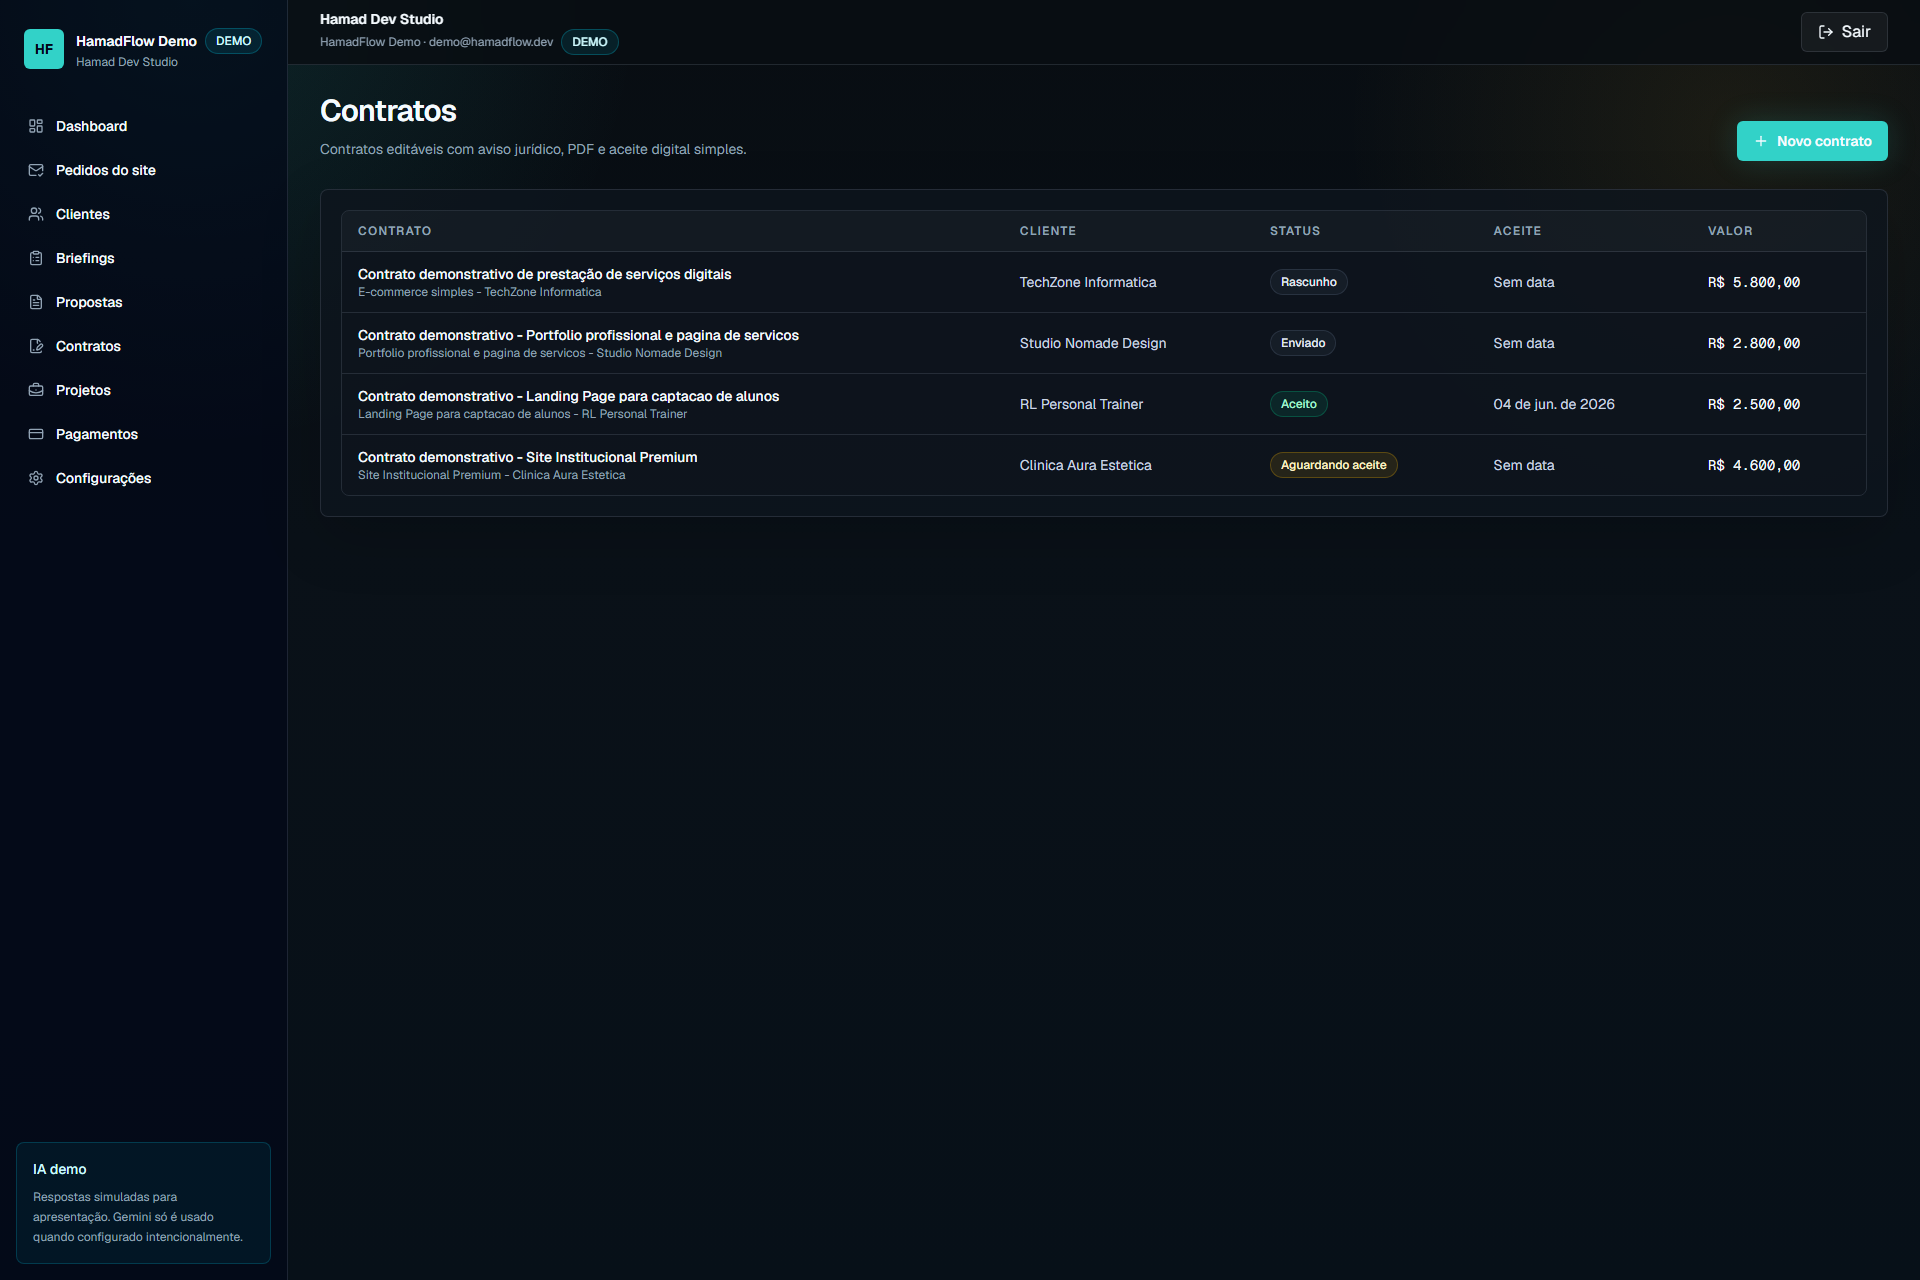The image size is (1920, 1280).
Task: Click the Aceito status badge
Action: coord(1298,404)
